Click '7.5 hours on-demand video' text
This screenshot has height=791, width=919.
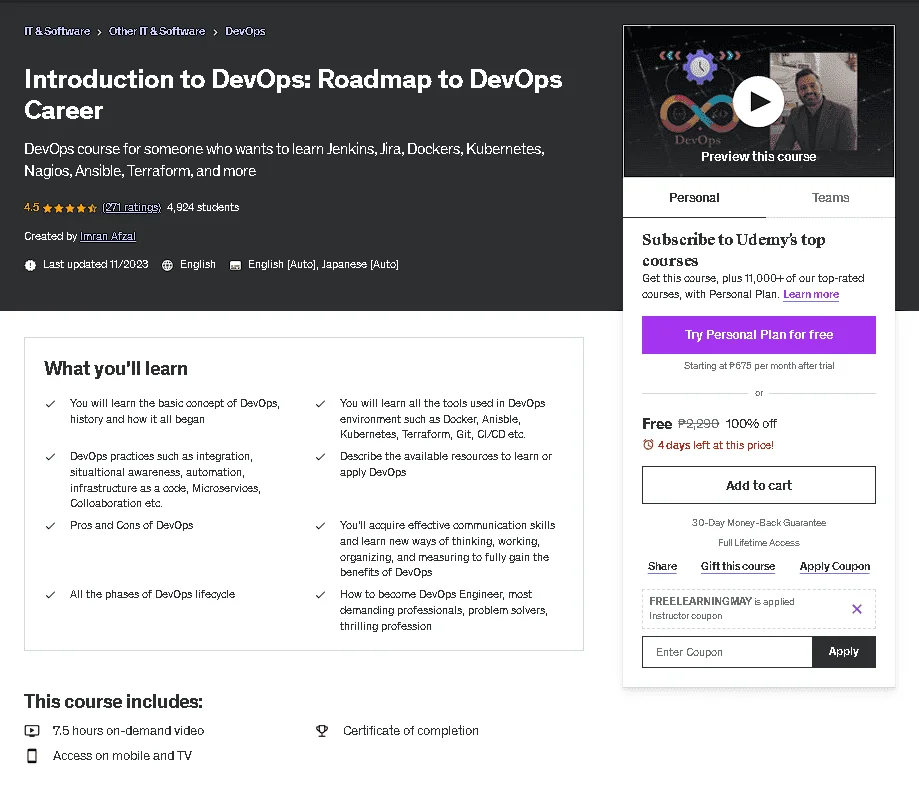coord(128,731)
